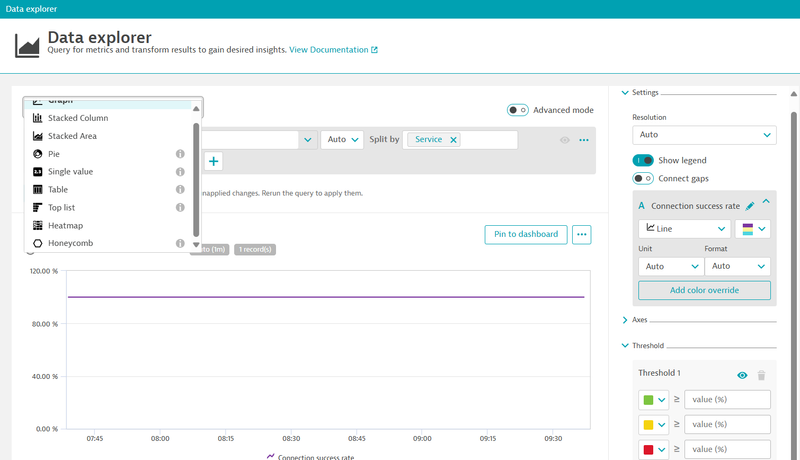800x460 pixels.
Task: Click the plus icon to add a metric
Action: [213, 161]
